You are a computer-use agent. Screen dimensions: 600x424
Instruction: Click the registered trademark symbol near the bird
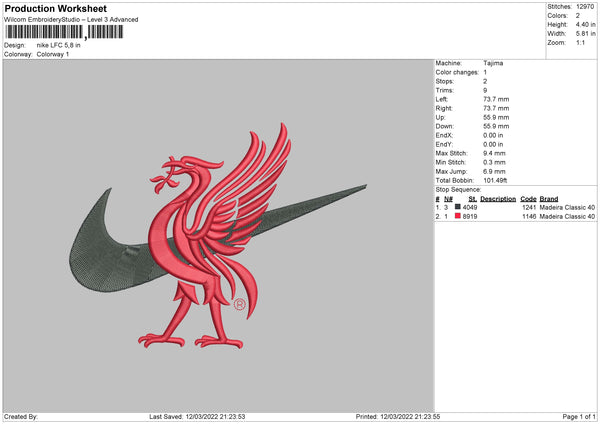click(x=240, y=304)
